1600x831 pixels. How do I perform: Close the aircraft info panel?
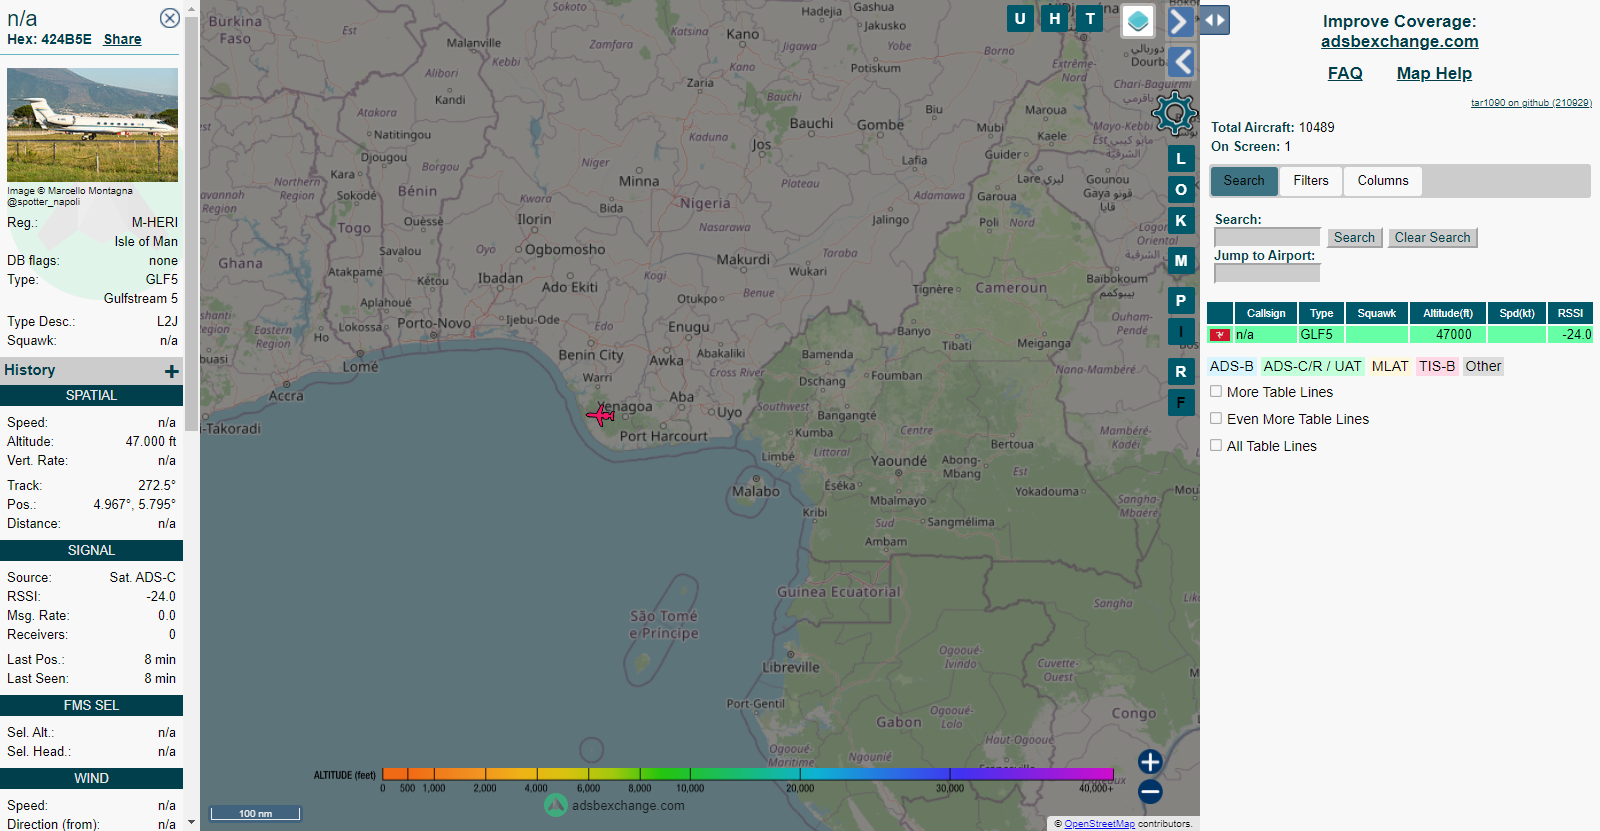point(170,18)
